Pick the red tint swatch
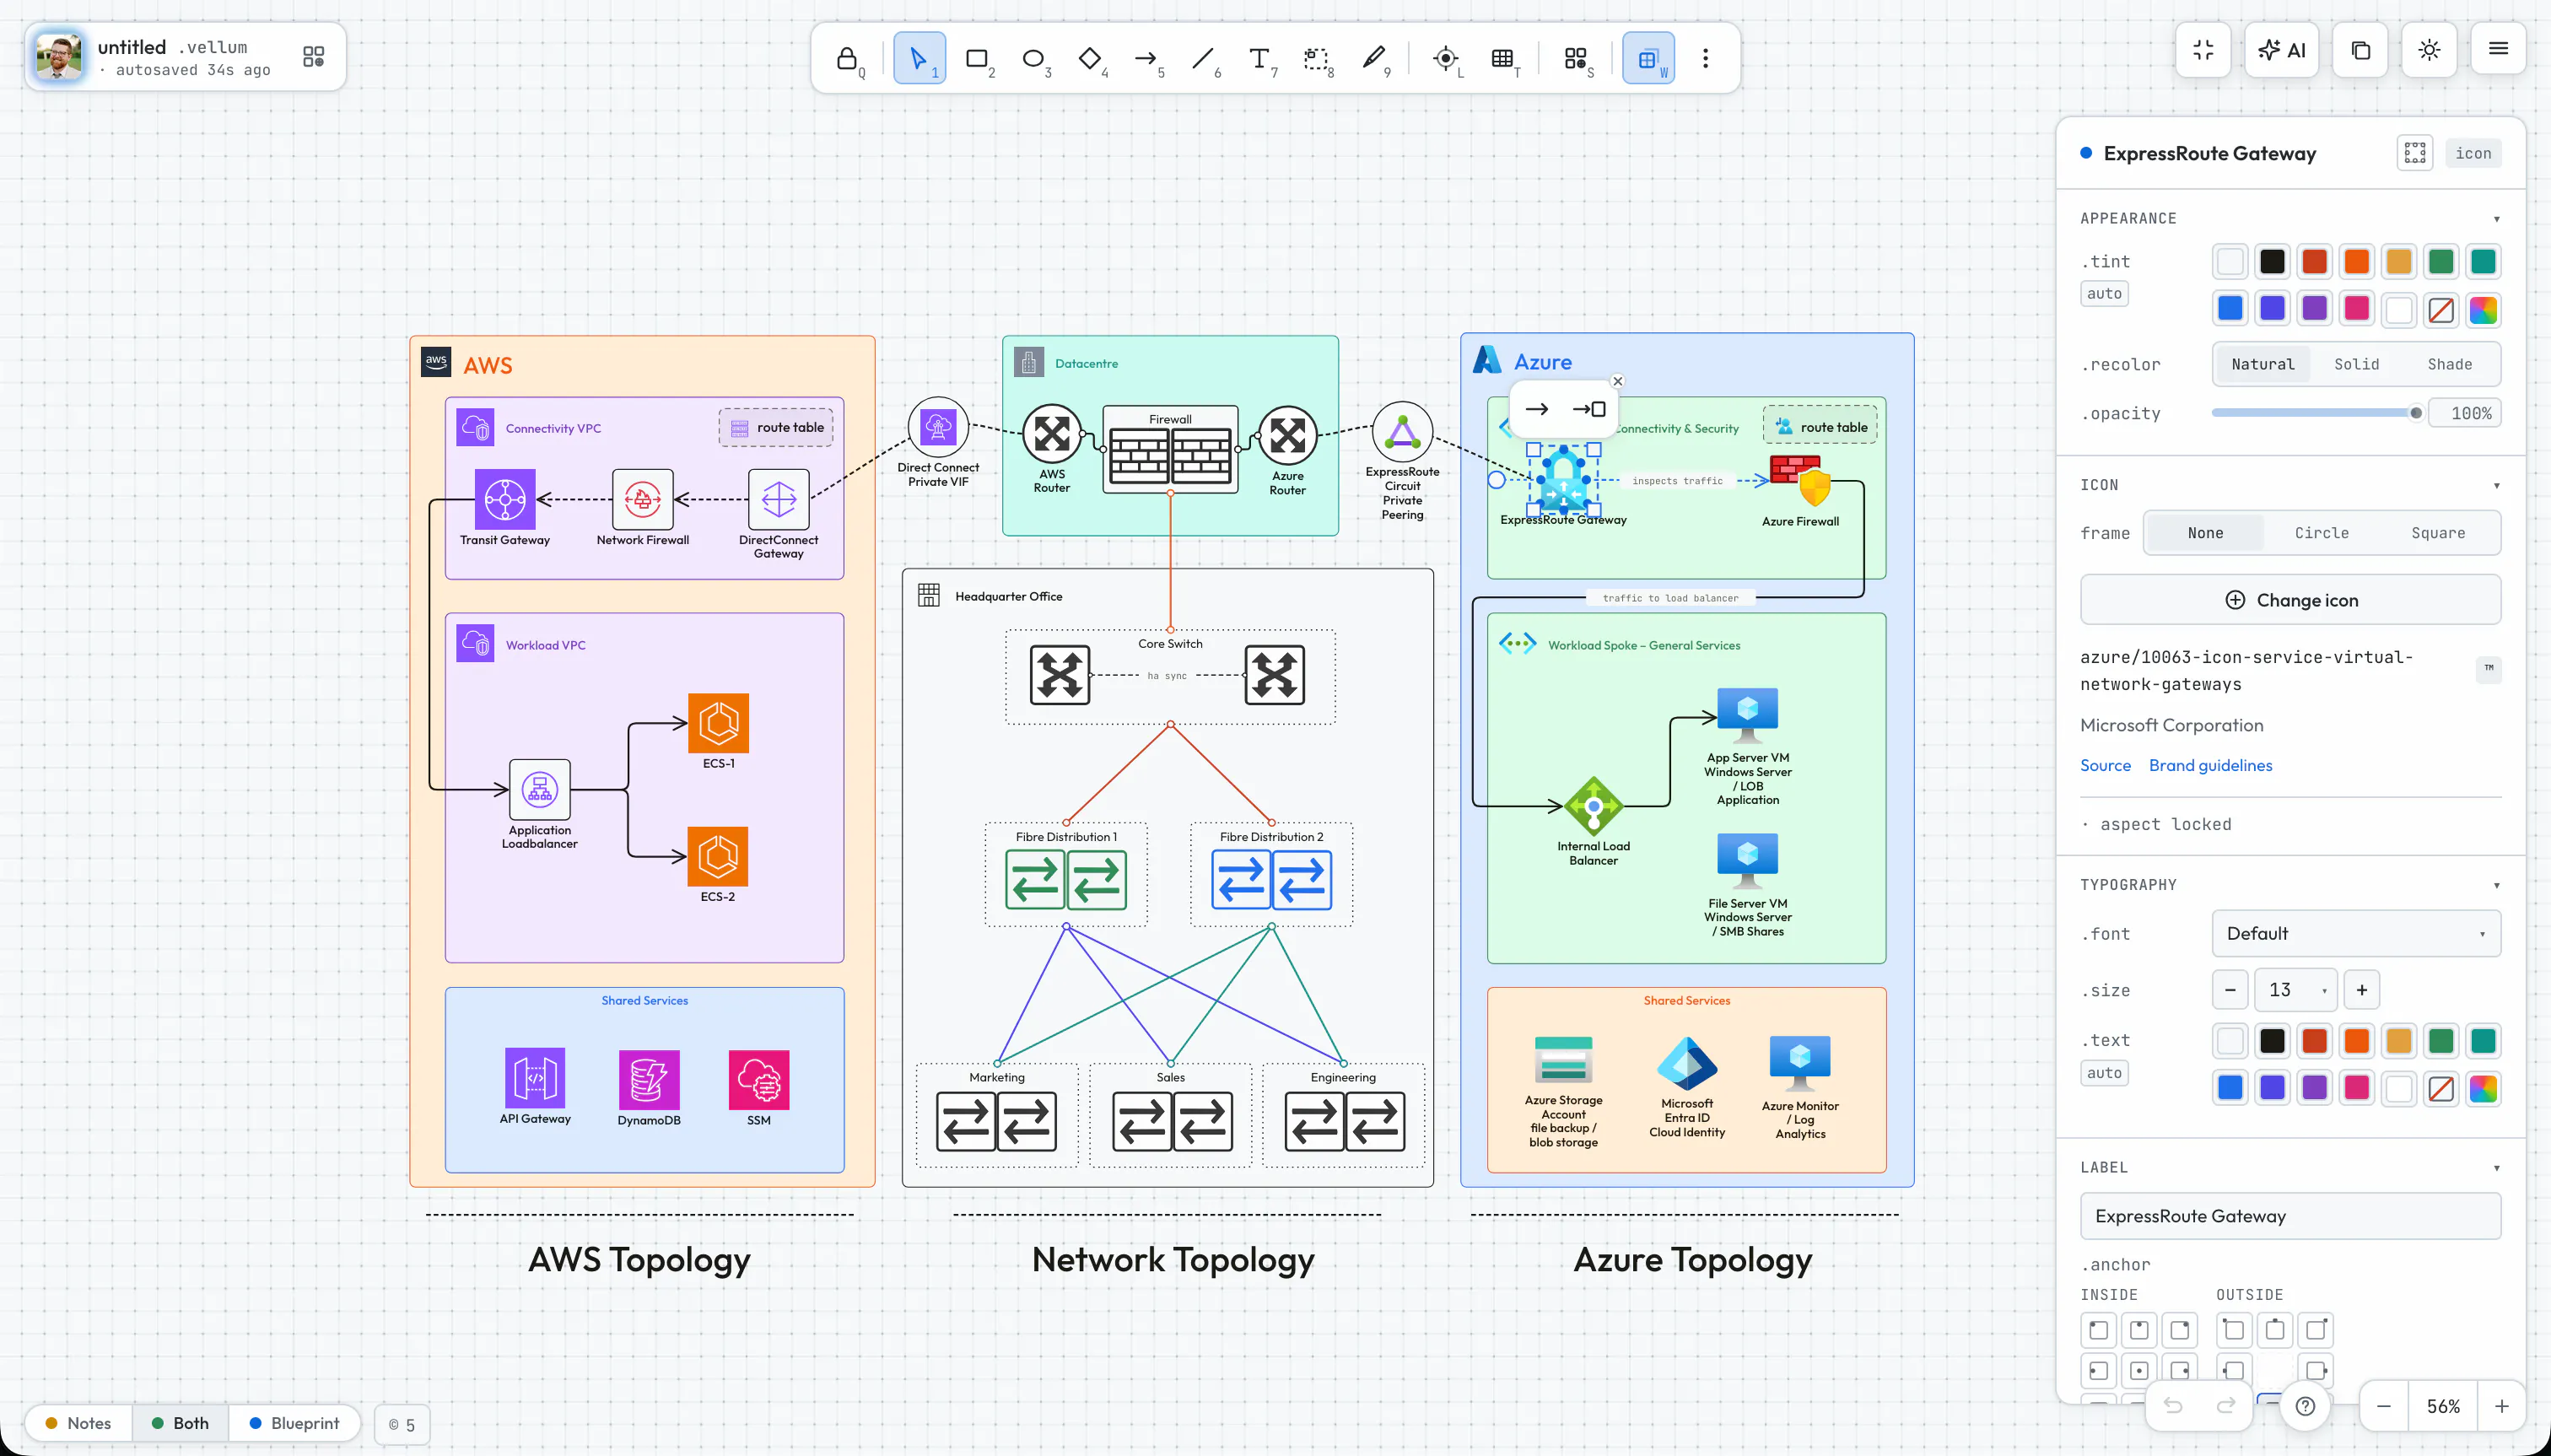Viewport: 2551px width, 1456px height. pos(2314,262)
